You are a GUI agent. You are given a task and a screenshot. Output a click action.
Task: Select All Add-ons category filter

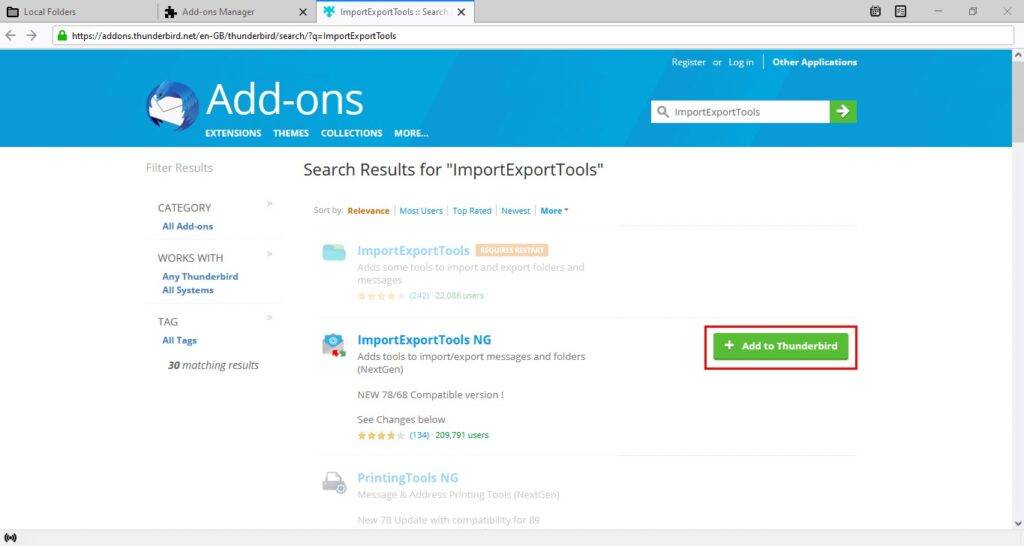point(187,227)
